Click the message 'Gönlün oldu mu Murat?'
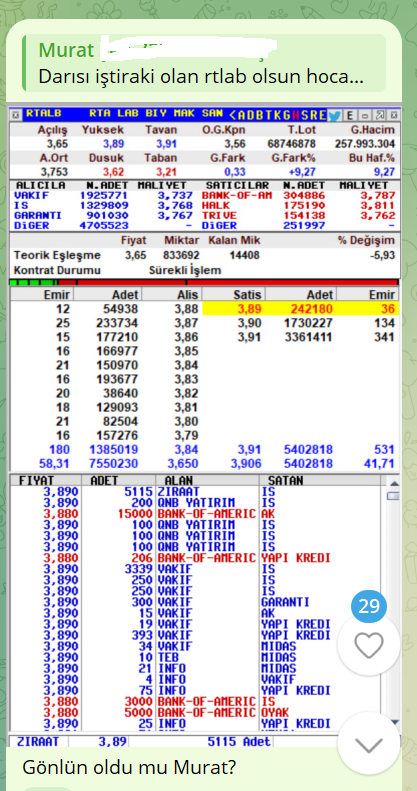Viewport: 417px width, 791px height. tap(129, 768)
